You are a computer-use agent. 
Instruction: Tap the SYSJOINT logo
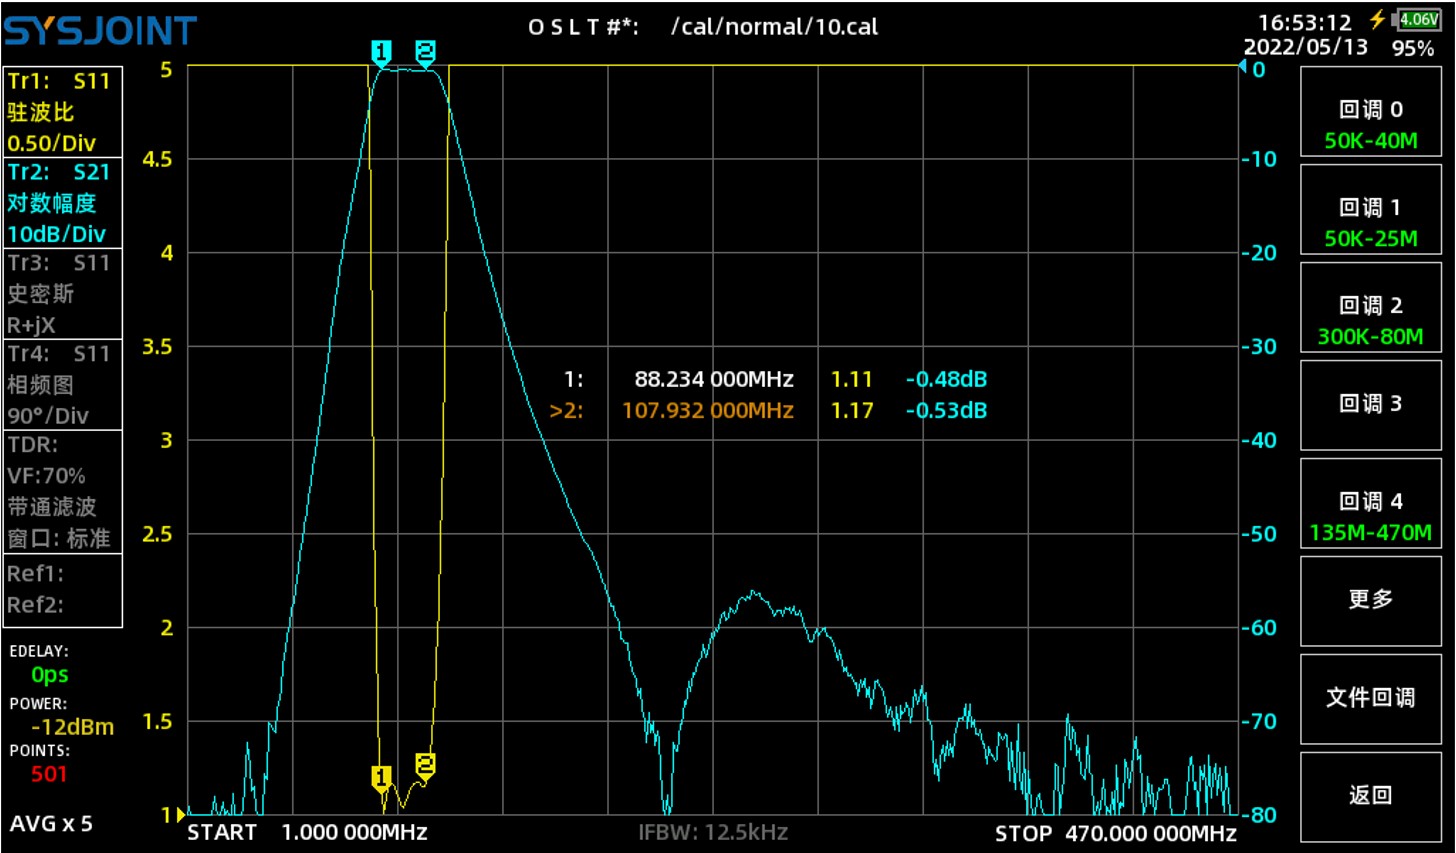(x=100, y=31)
